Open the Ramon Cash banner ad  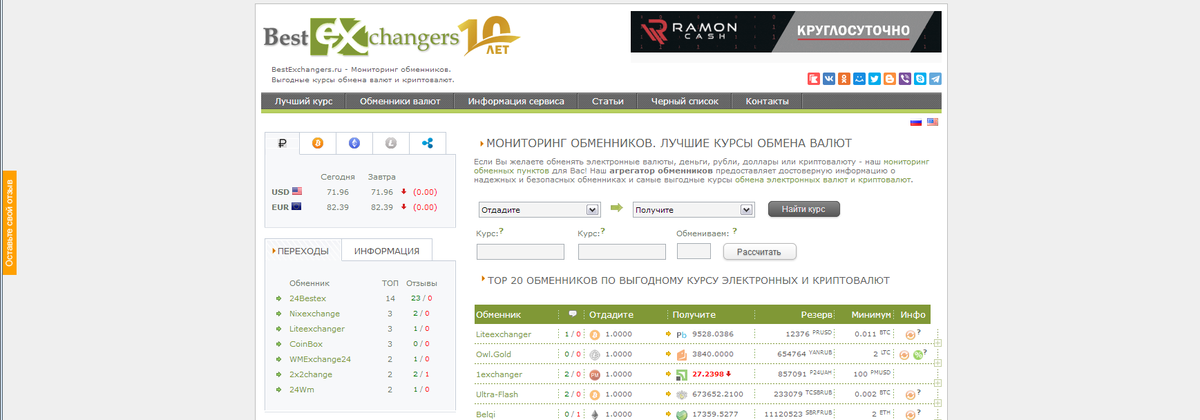tap(786, 32)
